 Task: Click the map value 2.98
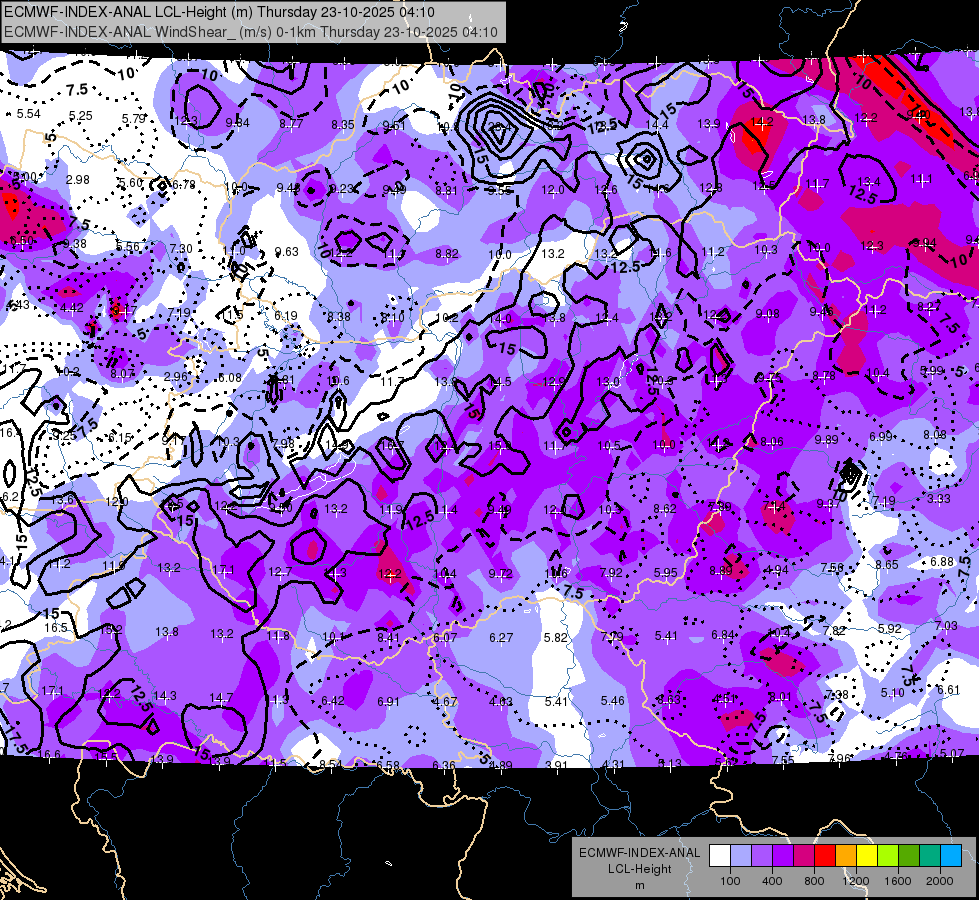coord(77,180)
